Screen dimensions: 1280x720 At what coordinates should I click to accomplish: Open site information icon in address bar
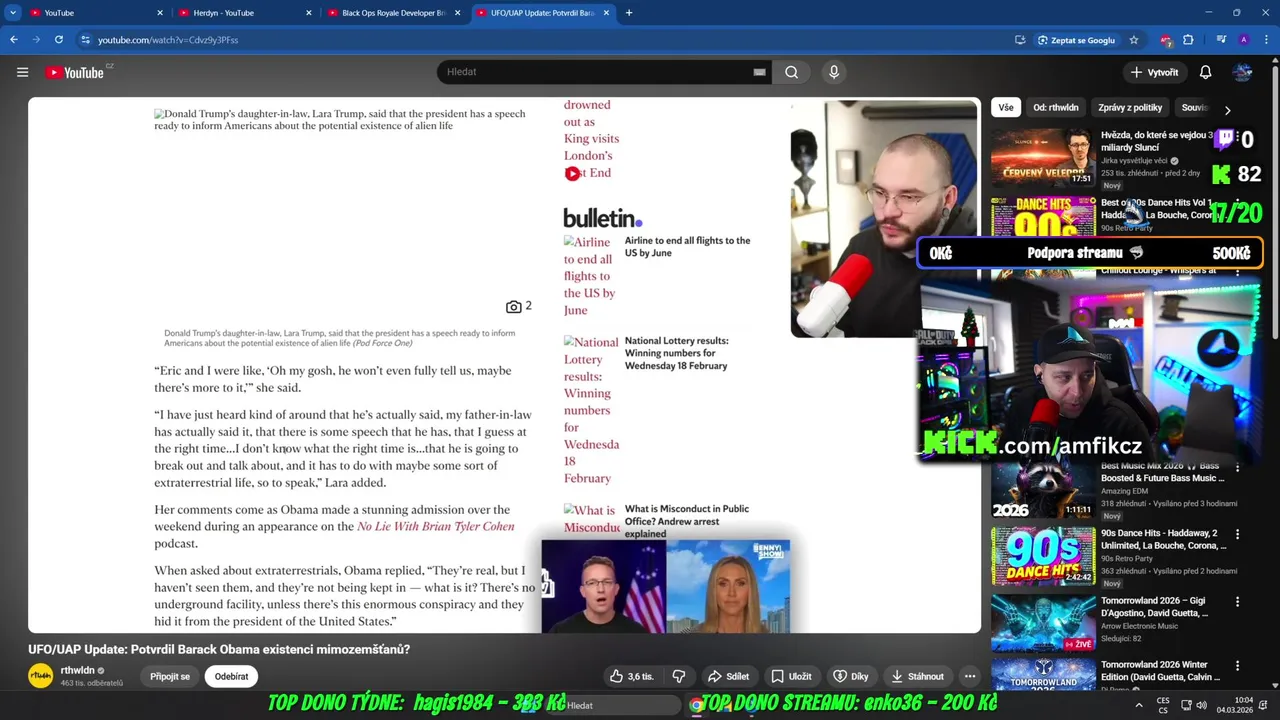[86, 40]
